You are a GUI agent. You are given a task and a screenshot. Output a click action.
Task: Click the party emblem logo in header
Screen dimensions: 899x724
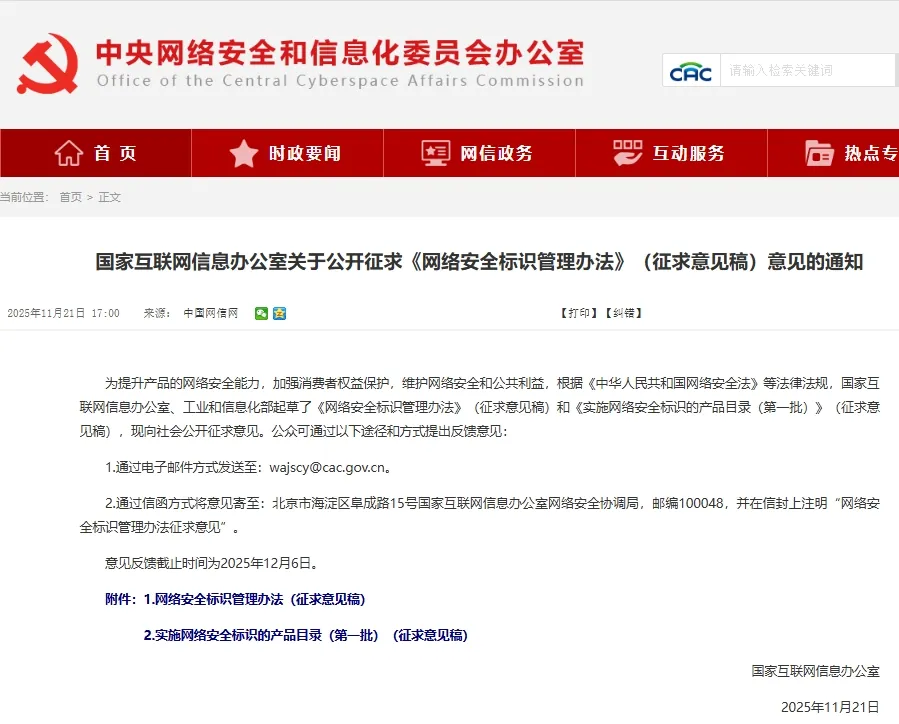(47, 64)
